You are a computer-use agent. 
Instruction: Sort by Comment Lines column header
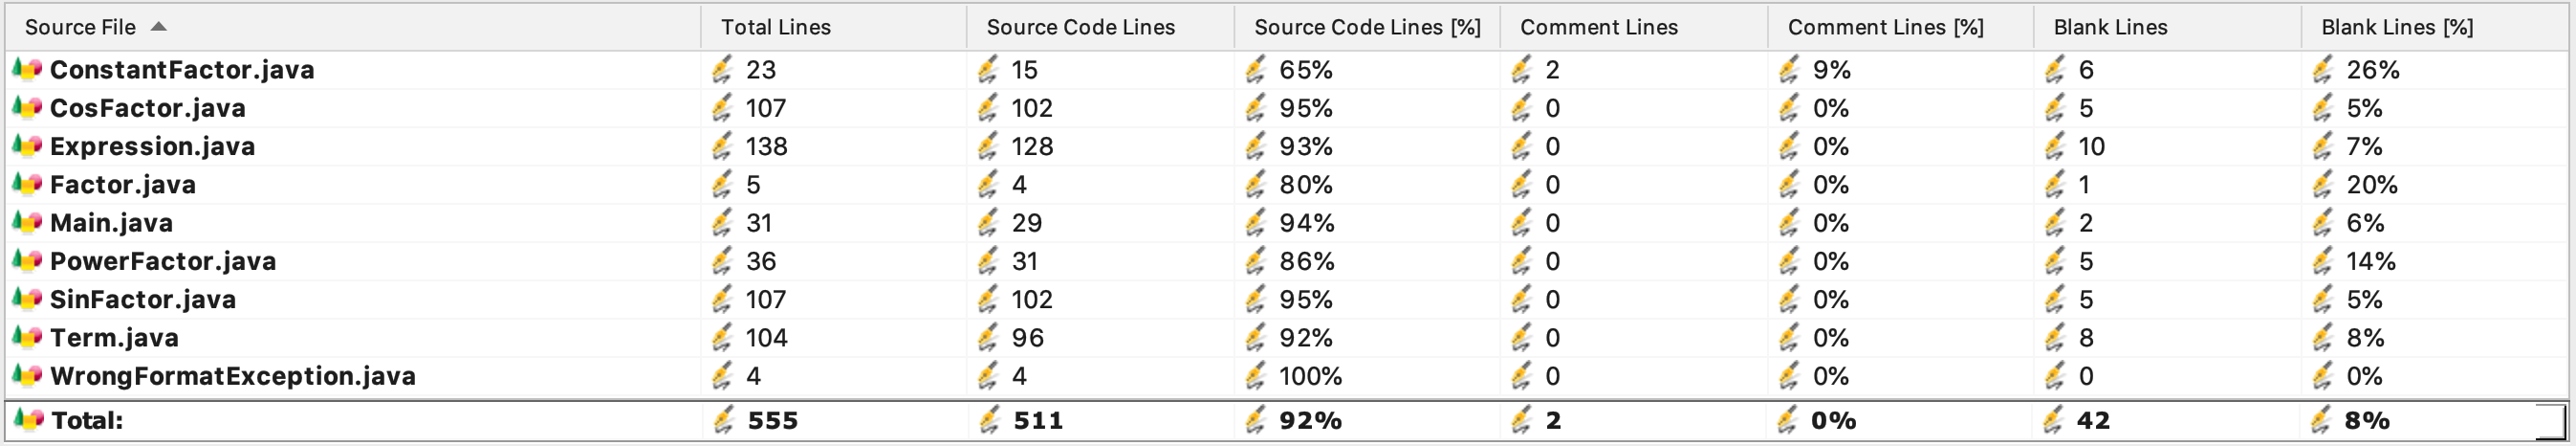tap(1599, 27)
